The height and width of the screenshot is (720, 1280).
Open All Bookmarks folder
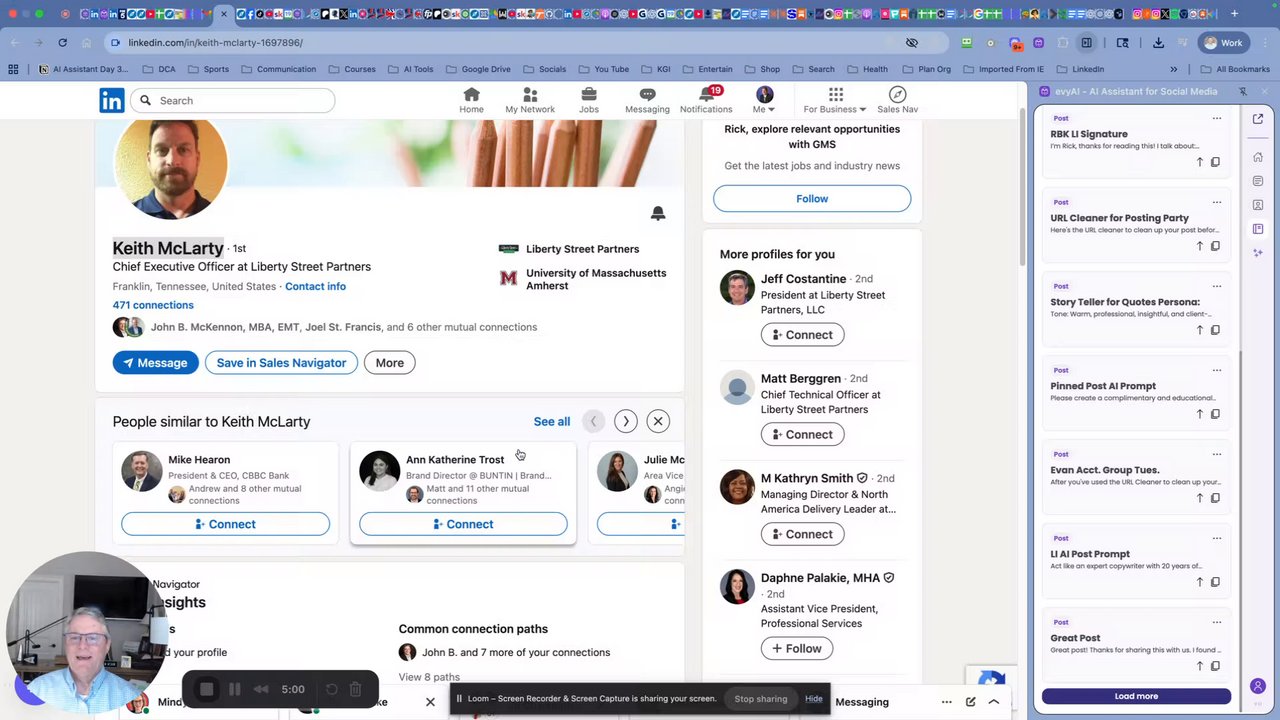pos(1235,69)
